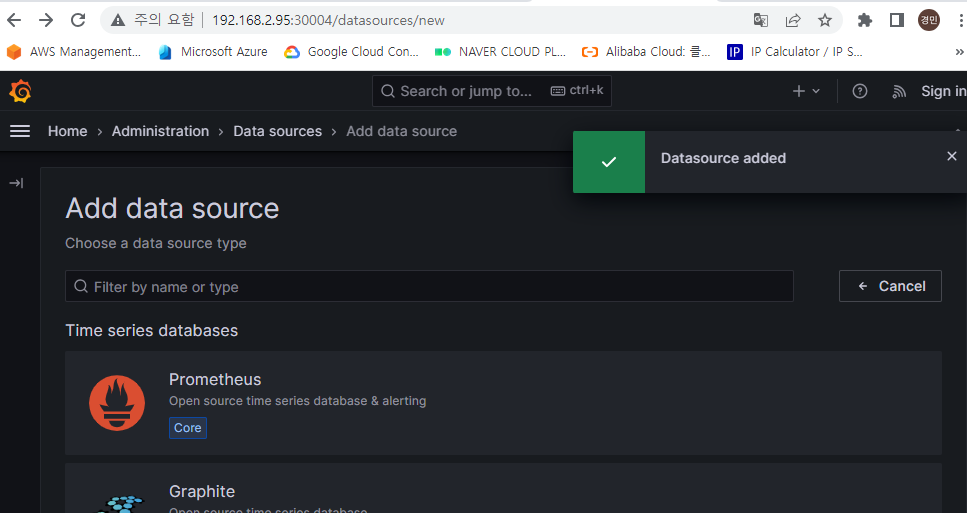Select the Prometheus data source name
This screenshot has height=513, width=967.
pyautogui.click(x=215, y=379)
